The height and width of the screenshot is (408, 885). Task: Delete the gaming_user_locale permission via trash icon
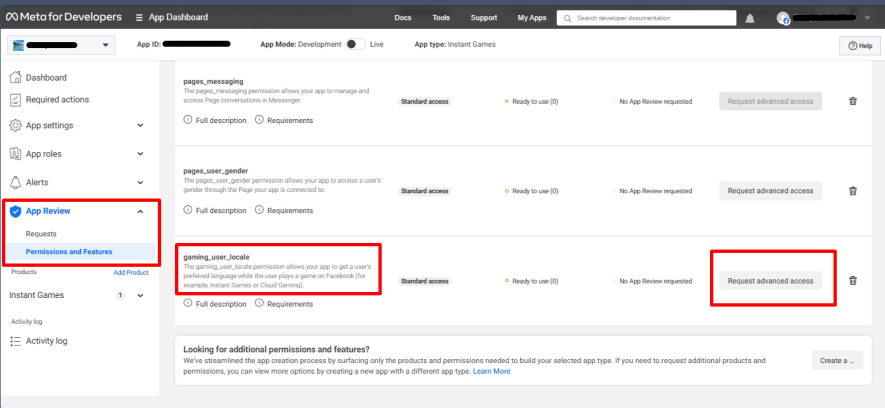click(853, 280)
